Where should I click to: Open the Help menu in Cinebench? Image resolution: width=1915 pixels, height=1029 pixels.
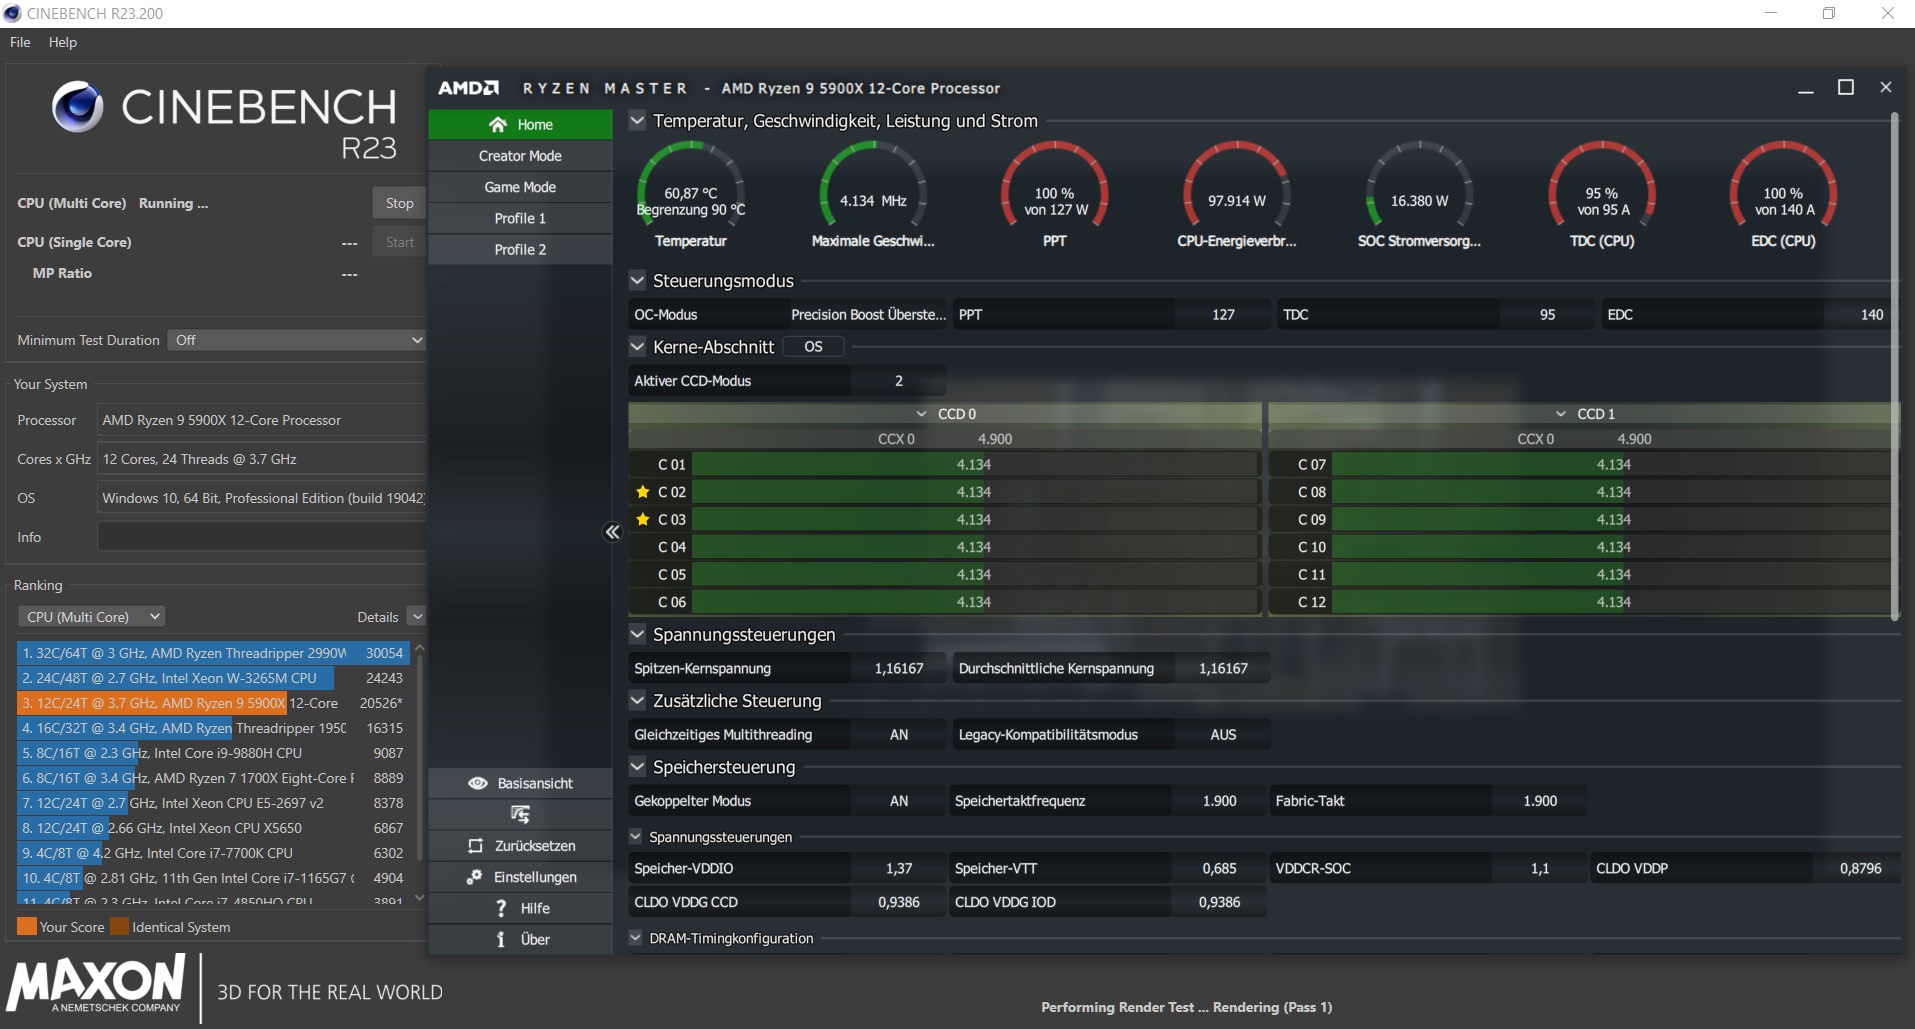(x=63, y=42)
